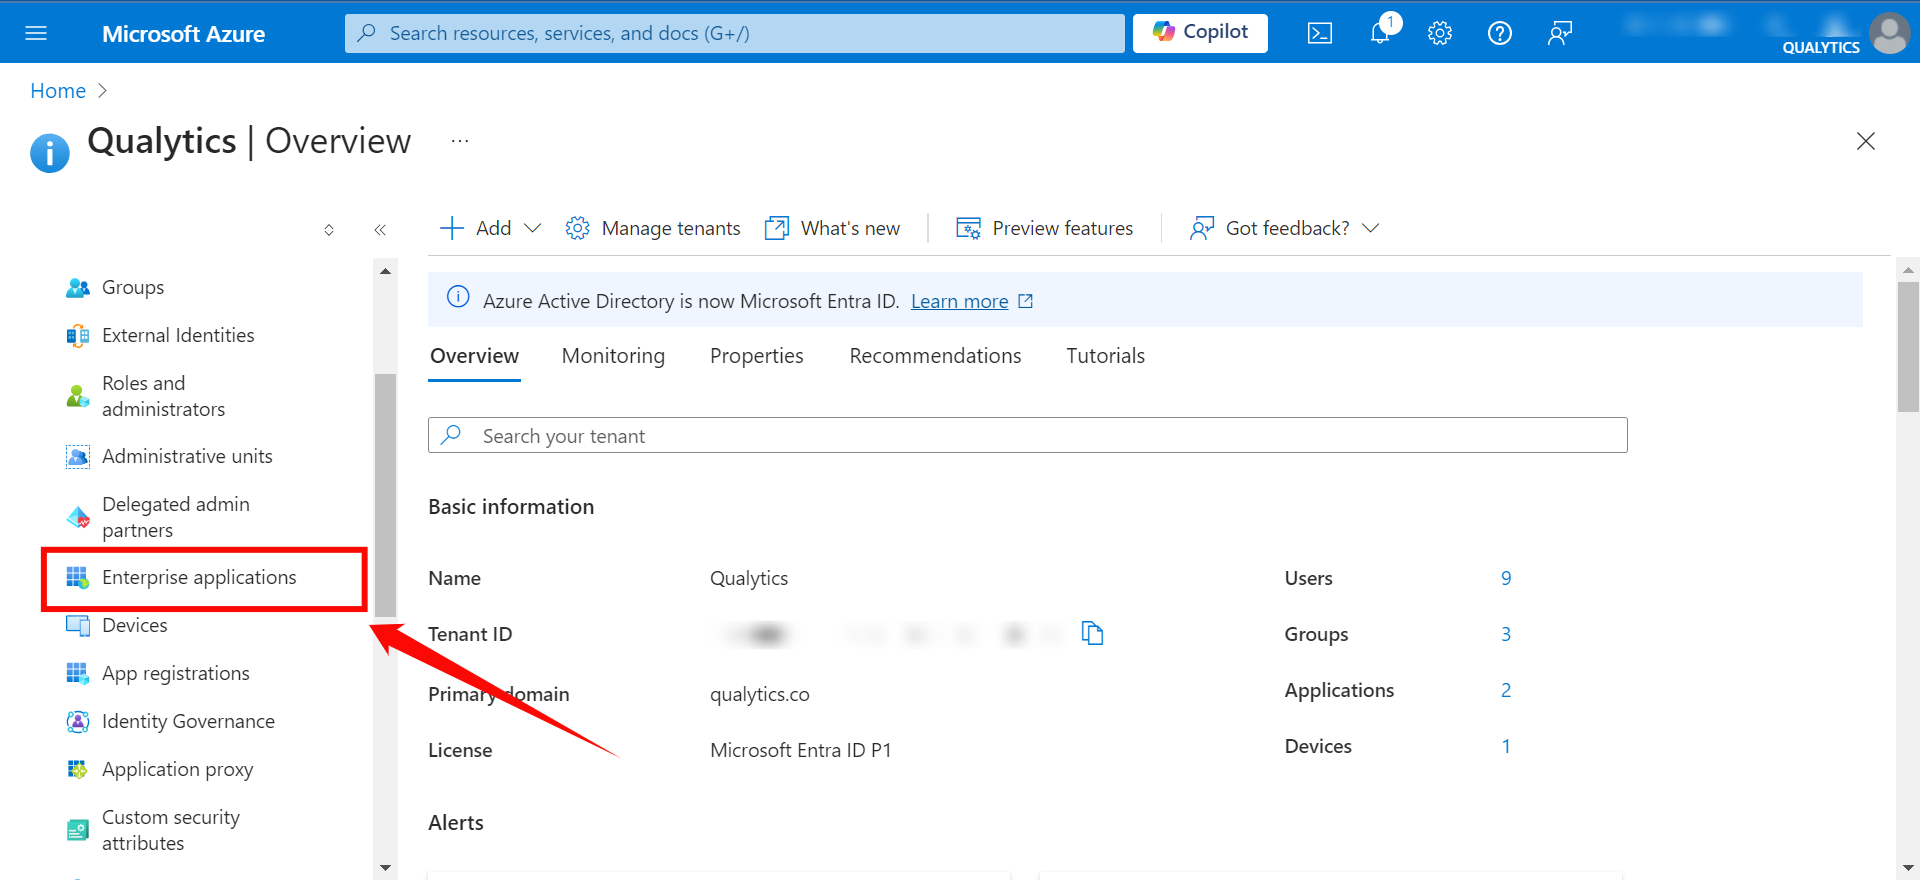Viewport: 1920px width, 880px height.
Task: Switch to the Tutorials tab
Action: point(1106,356)
